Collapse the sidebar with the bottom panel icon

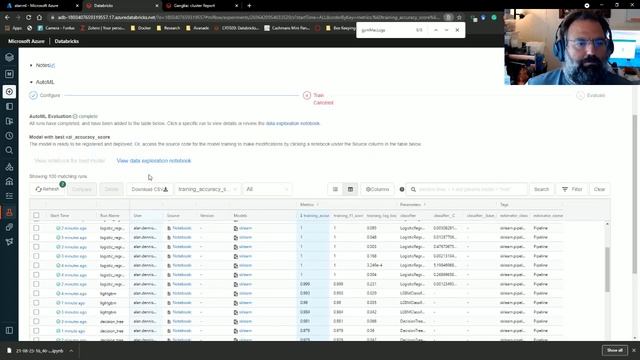click(x=9, y=330)
